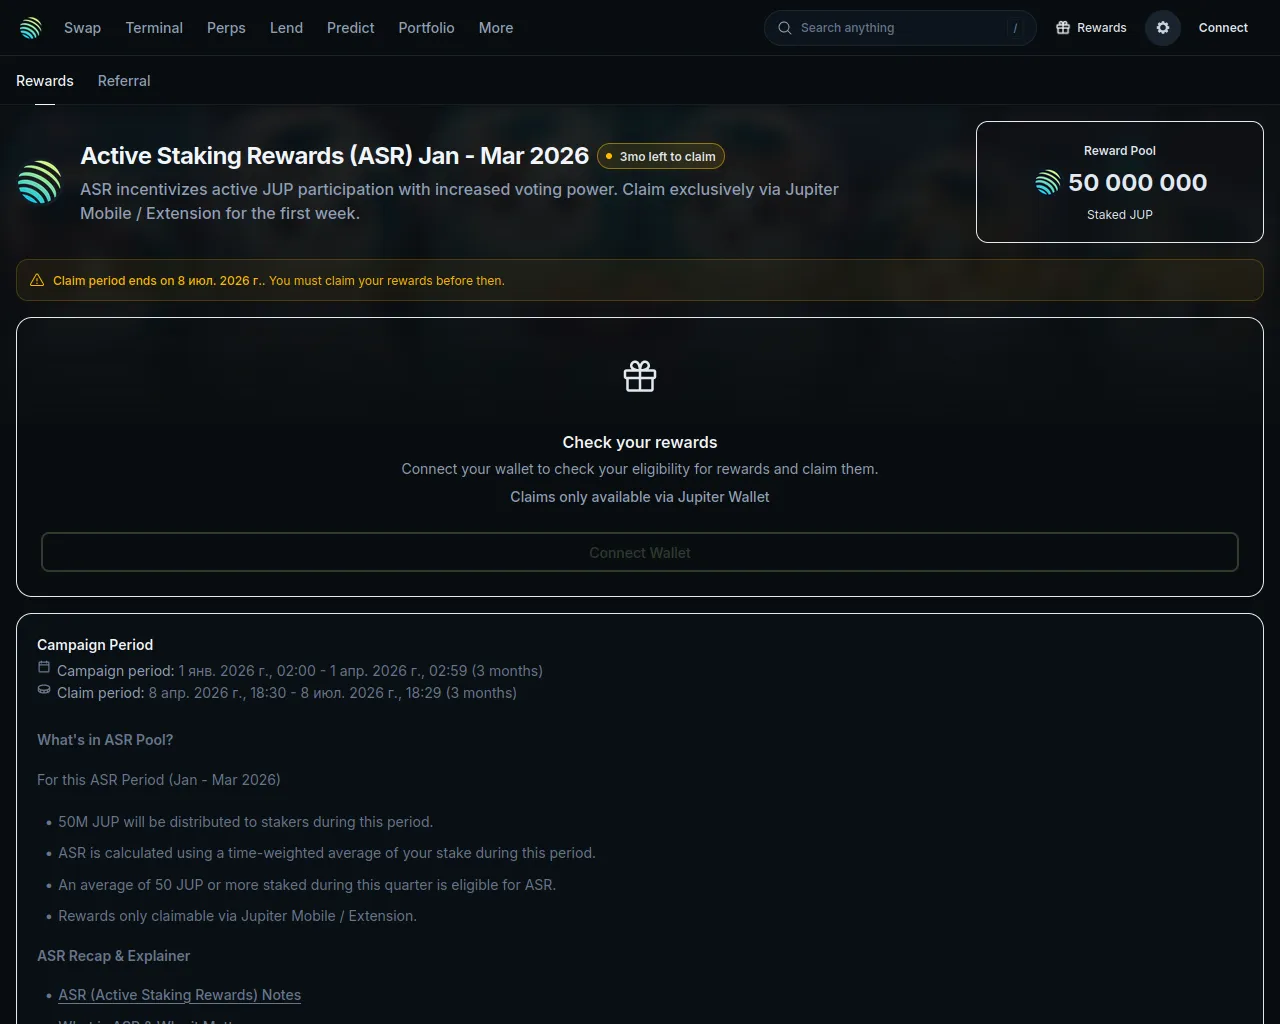Screen dimensions: 1280x1024
Task: Click the Active Staking Rewards page title
Action: (335, 156)
